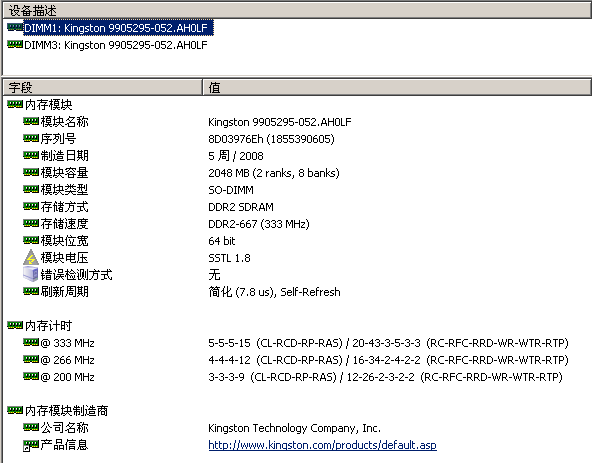Click the 内存模块 section group icon
592x463 pixels.
pyautogui.click(x=15, y=104)
